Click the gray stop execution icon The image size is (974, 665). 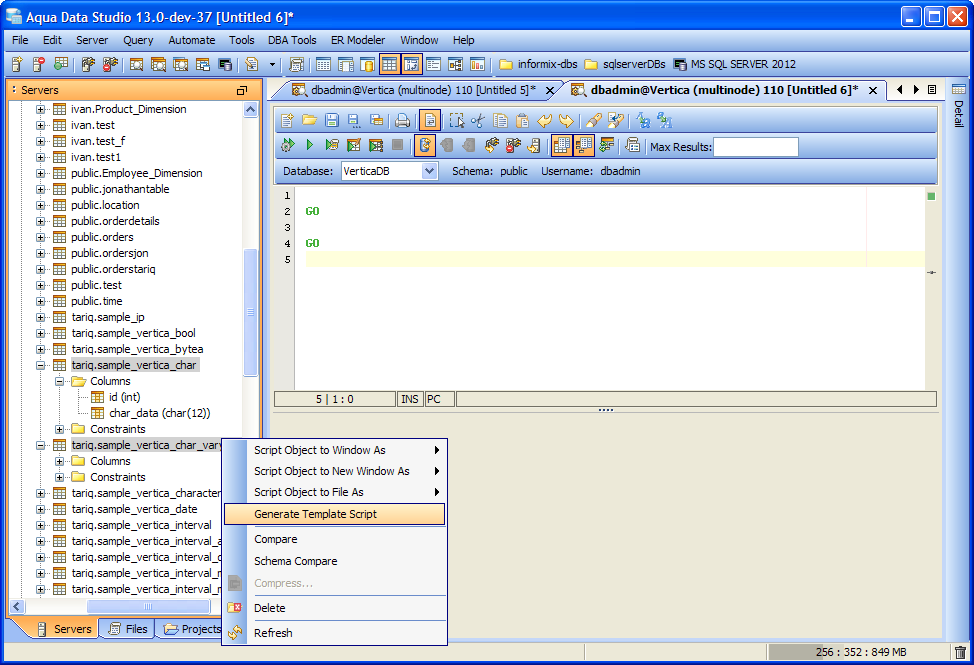(398, 145)
